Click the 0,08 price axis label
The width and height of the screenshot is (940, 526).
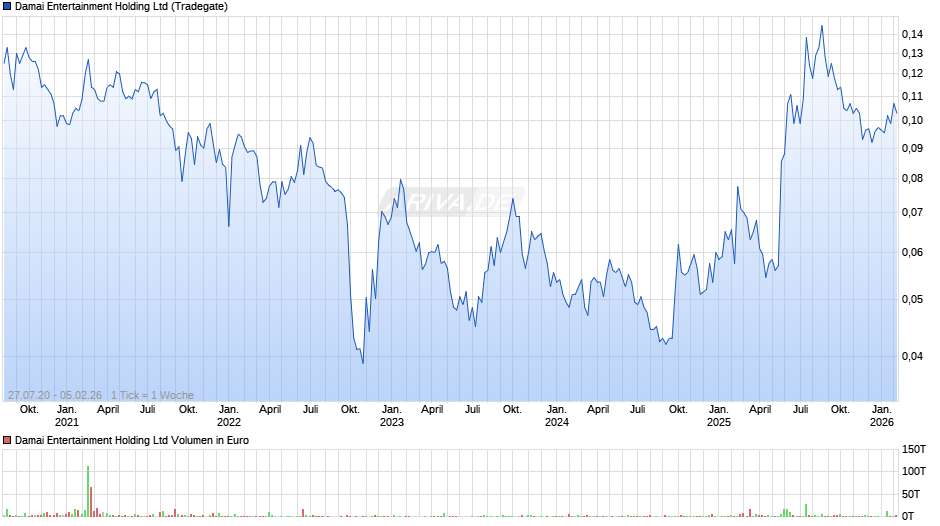click(912, 178)
